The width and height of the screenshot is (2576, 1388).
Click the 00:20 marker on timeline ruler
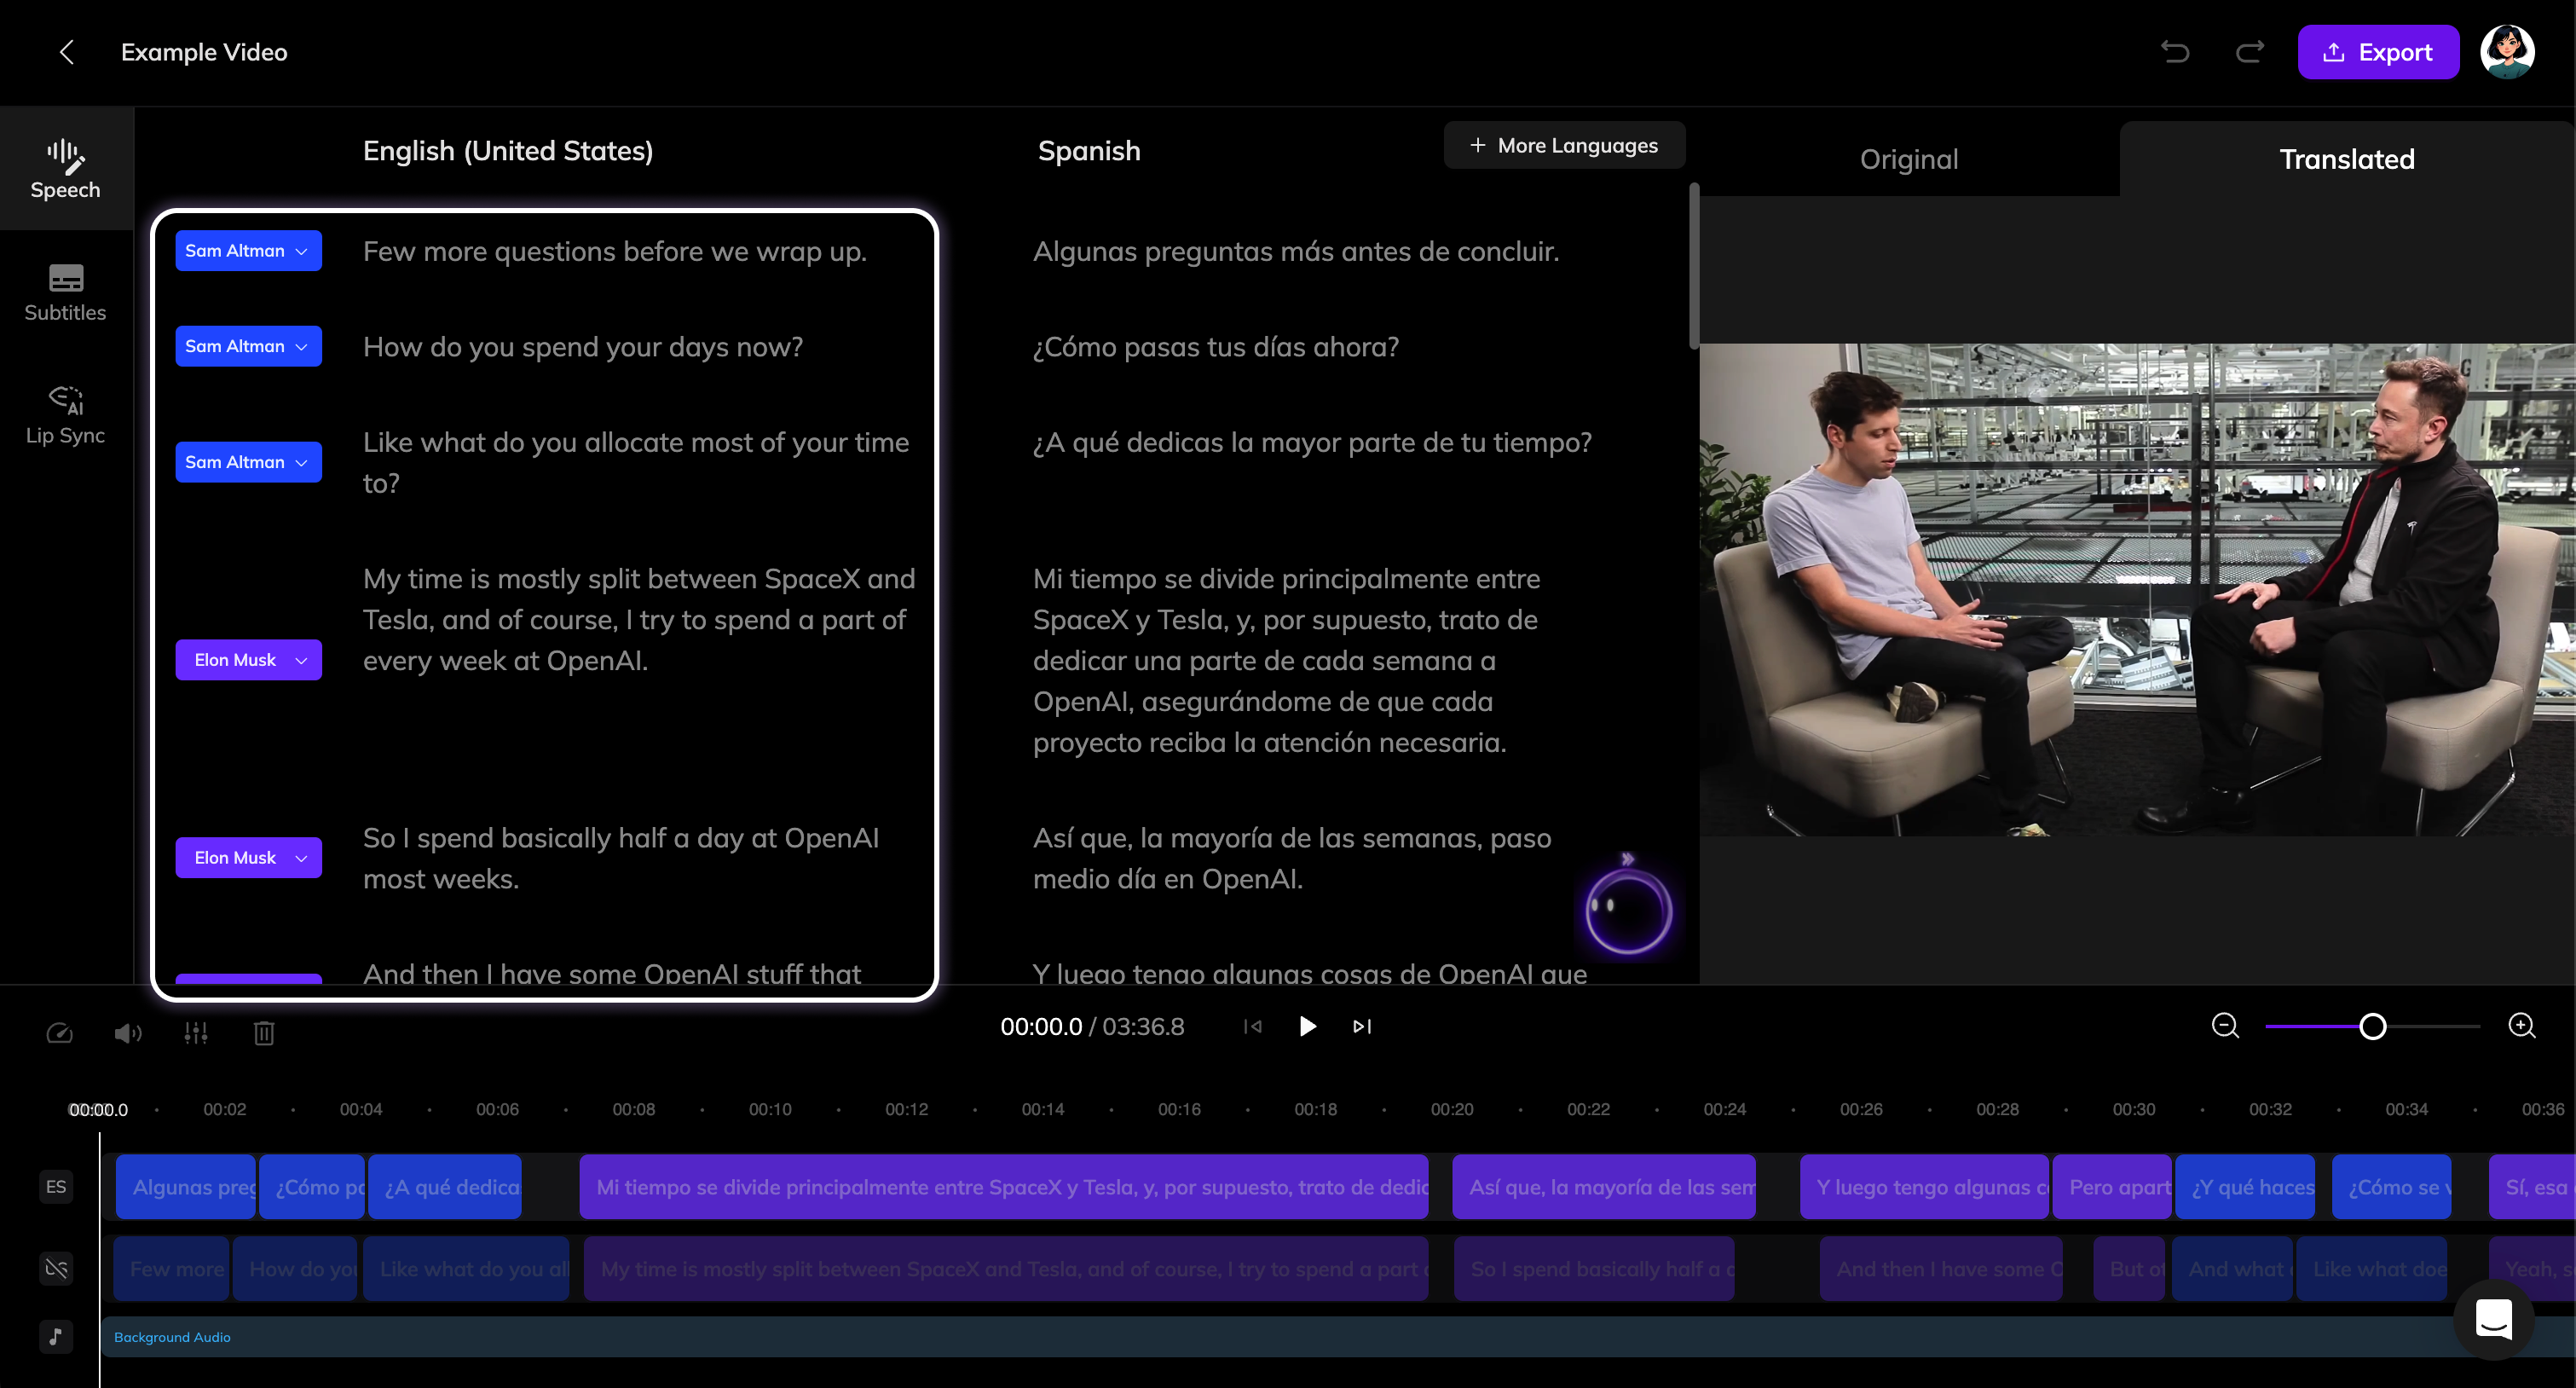click(1451, 1109)
